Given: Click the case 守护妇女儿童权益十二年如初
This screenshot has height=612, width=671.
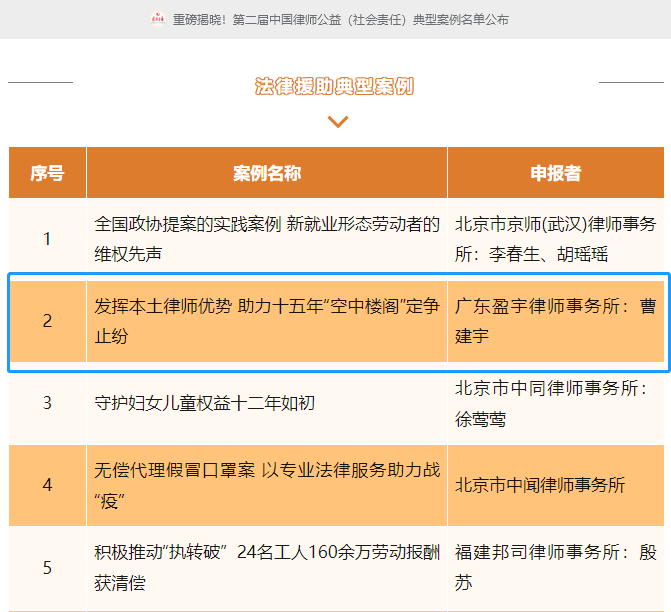Looking at the screenshot, I should coord(205,403).
